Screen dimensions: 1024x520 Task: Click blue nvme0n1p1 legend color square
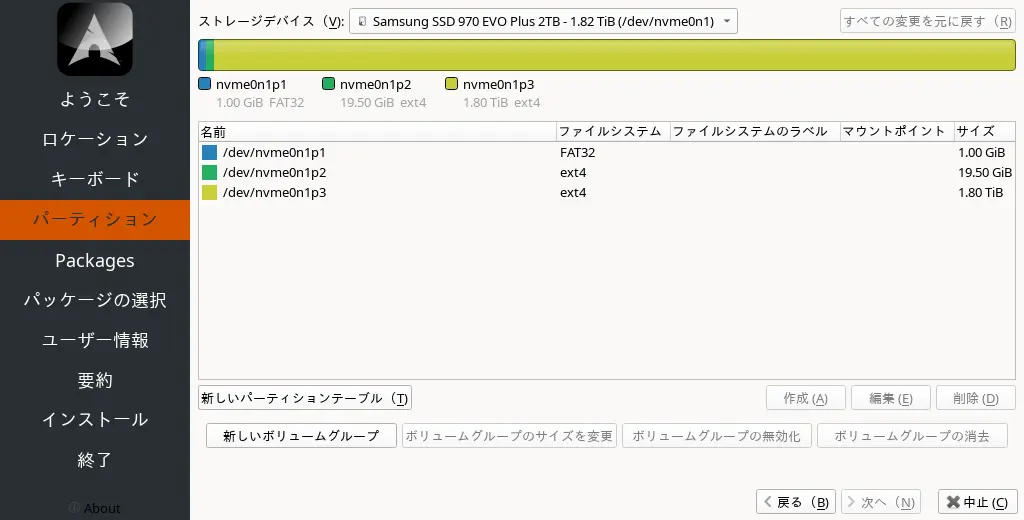[x=205, y=85]
